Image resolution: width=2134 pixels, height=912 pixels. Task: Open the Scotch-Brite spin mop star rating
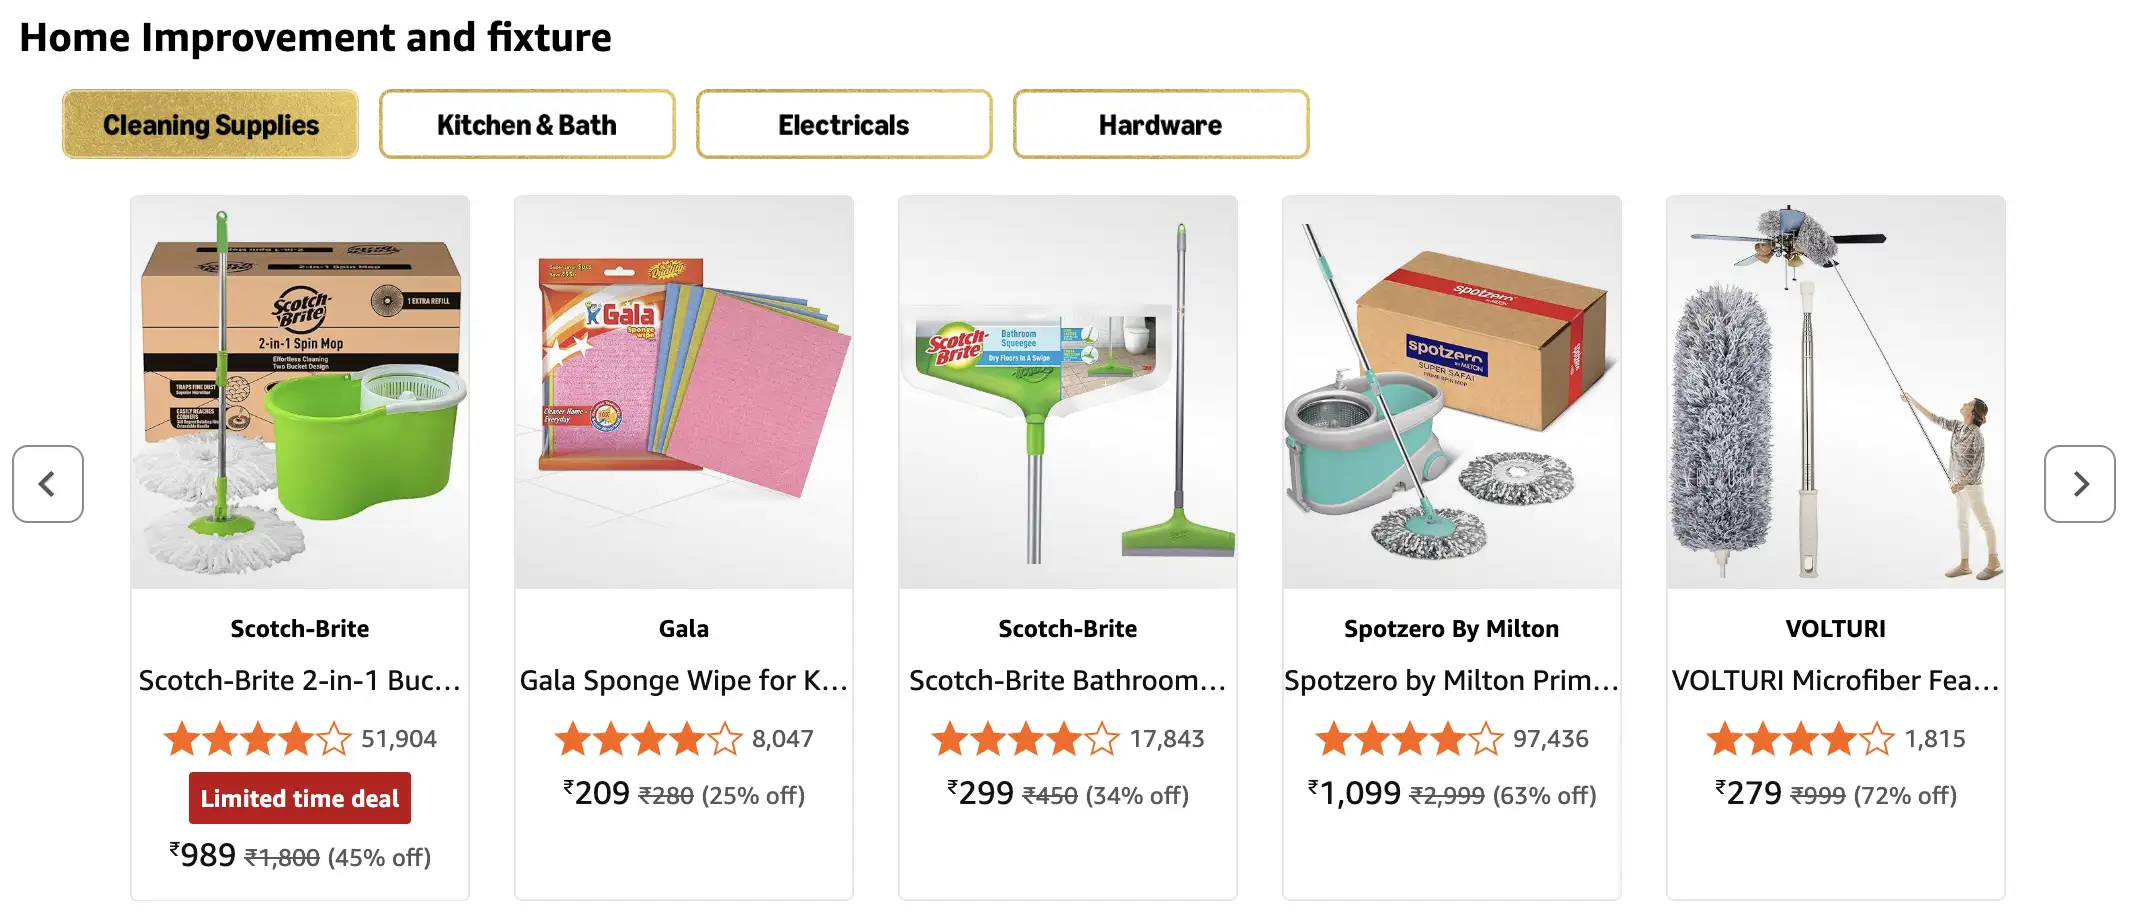click(x=258, y=739)
